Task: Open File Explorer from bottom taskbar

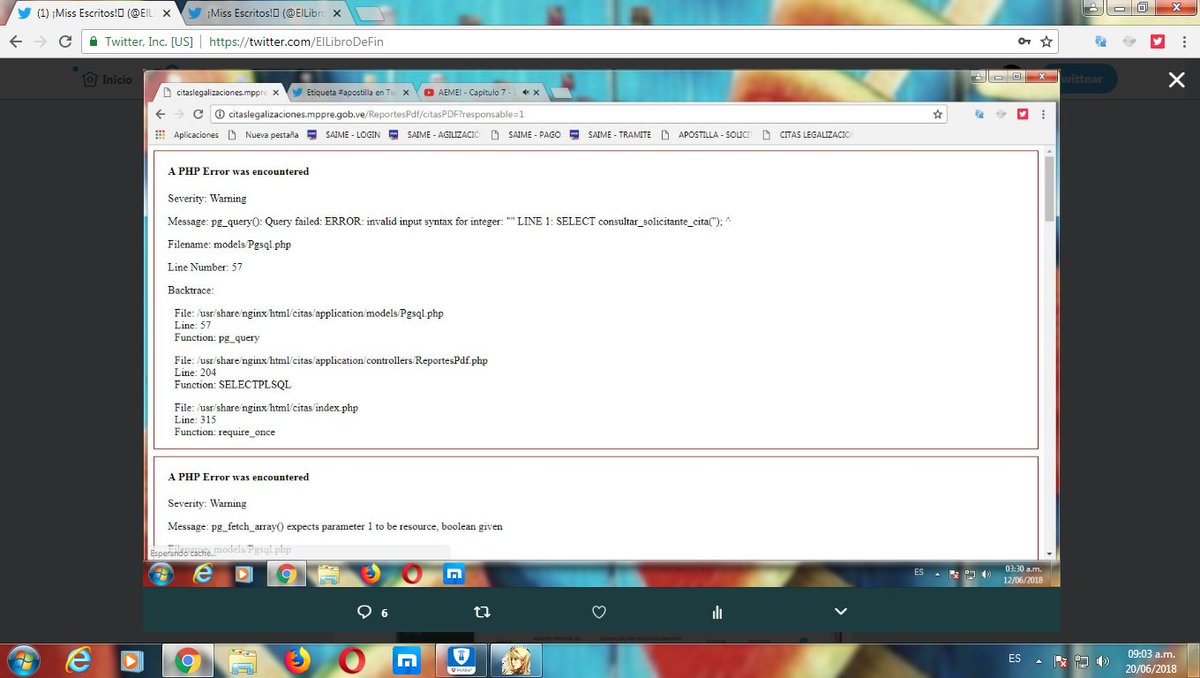Action: point(243,660)
